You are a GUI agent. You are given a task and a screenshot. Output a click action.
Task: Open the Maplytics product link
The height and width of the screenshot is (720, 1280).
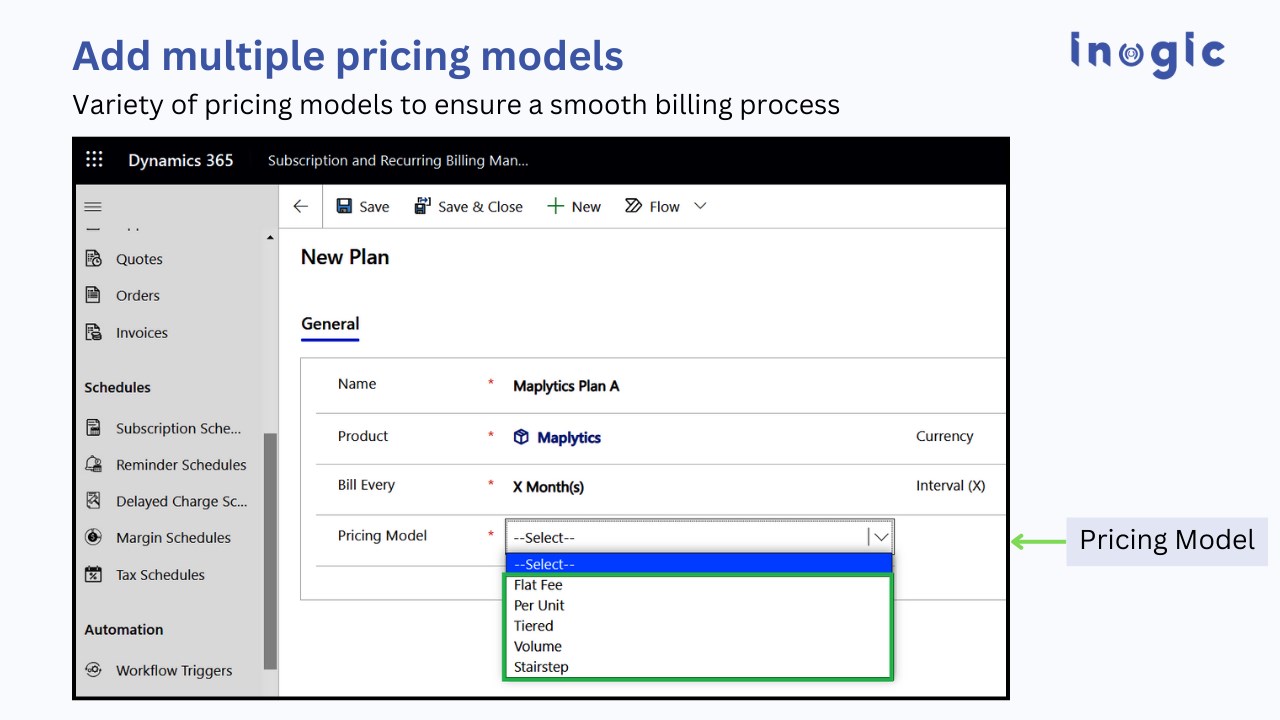point(569,437)
